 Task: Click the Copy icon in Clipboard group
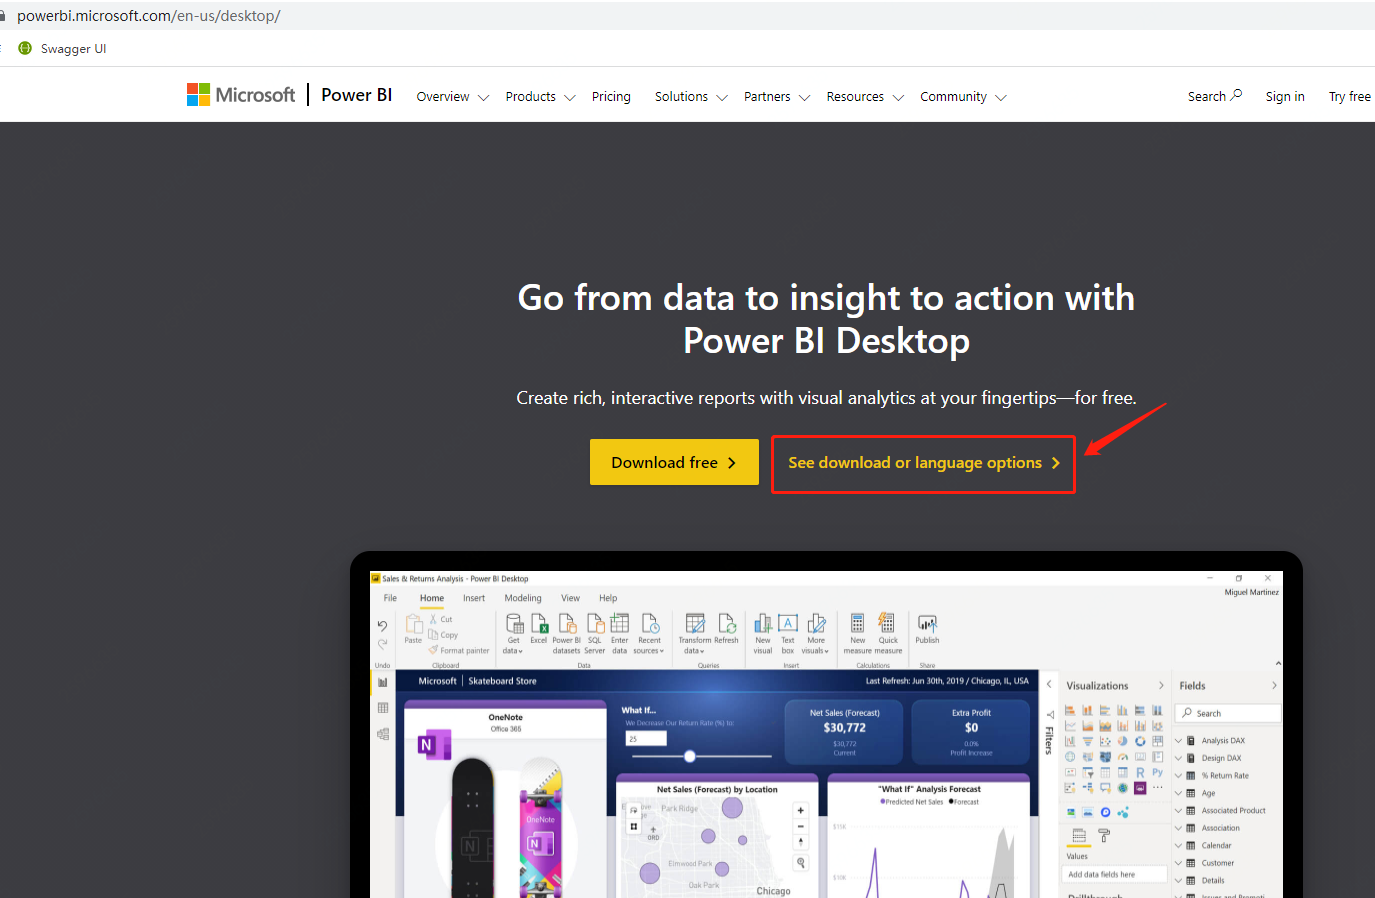coord(433,635)
